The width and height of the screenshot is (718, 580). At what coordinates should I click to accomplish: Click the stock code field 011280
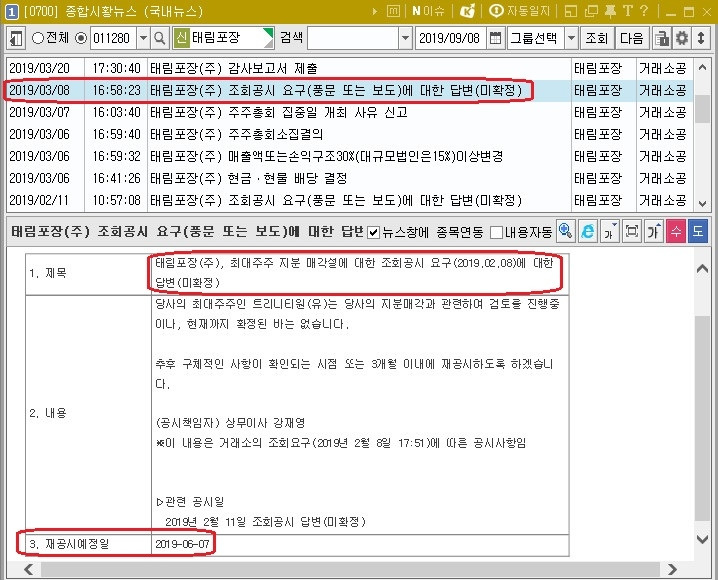(x=114, y=38)
